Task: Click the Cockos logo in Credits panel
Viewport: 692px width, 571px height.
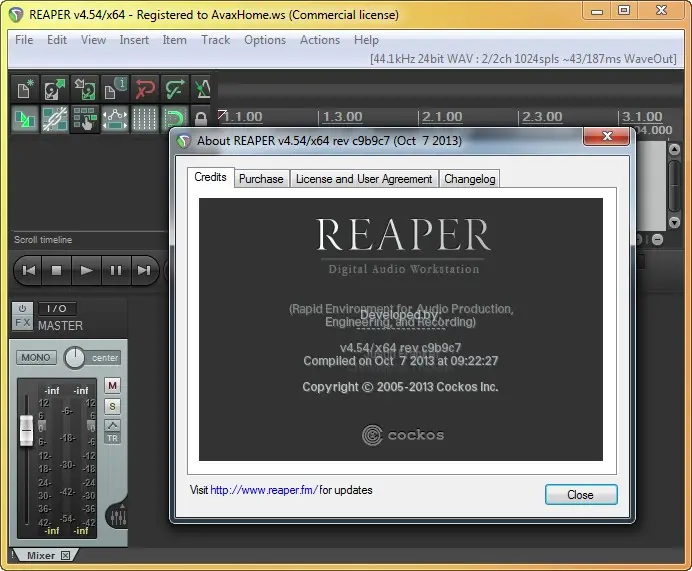Action: [402, 435]
